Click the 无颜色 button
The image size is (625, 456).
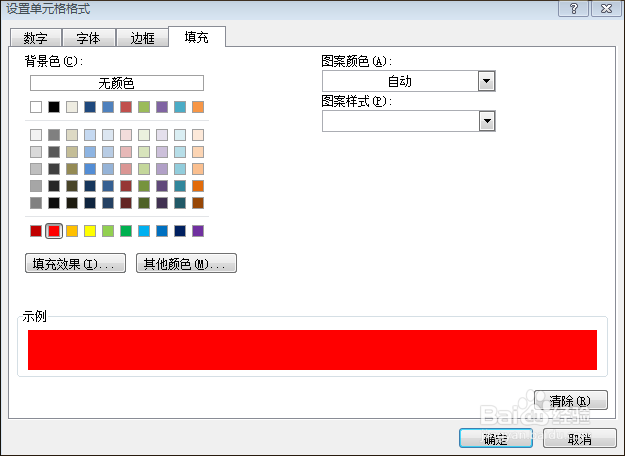(x=117, y=83)
